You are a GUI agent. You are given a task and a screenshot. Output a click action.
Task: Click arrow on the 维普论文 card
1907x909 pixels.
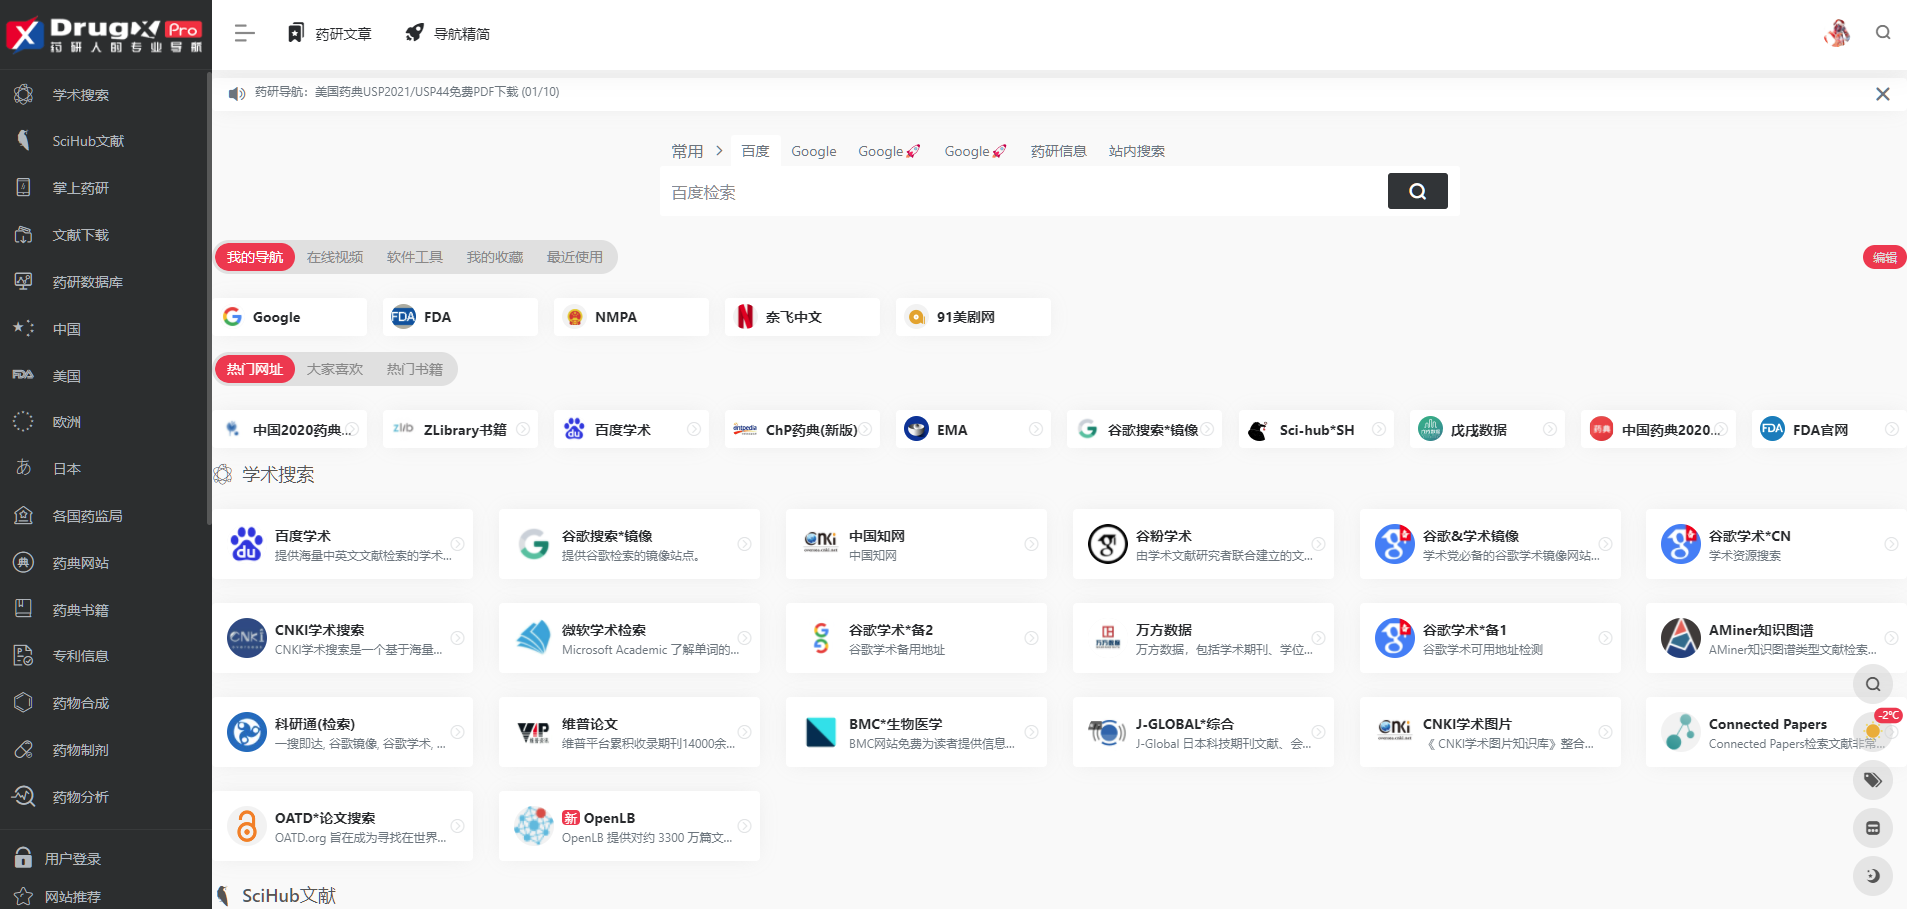coord(745,732)
